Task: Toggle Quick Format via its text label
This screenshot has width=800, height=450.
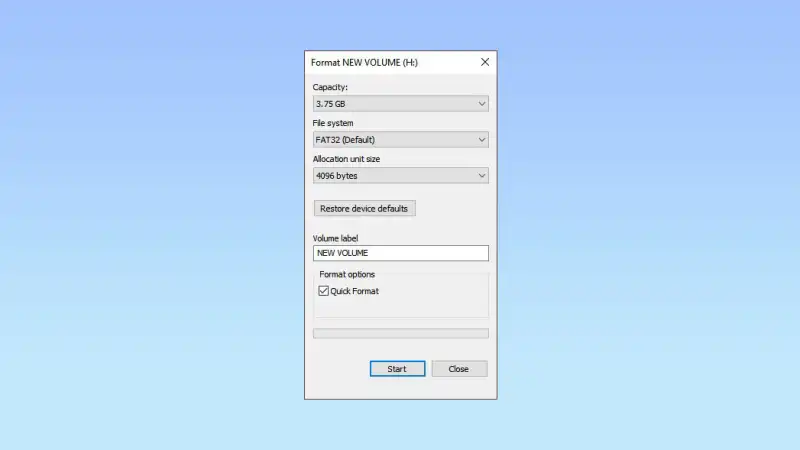Action: (x=355, y=291)
